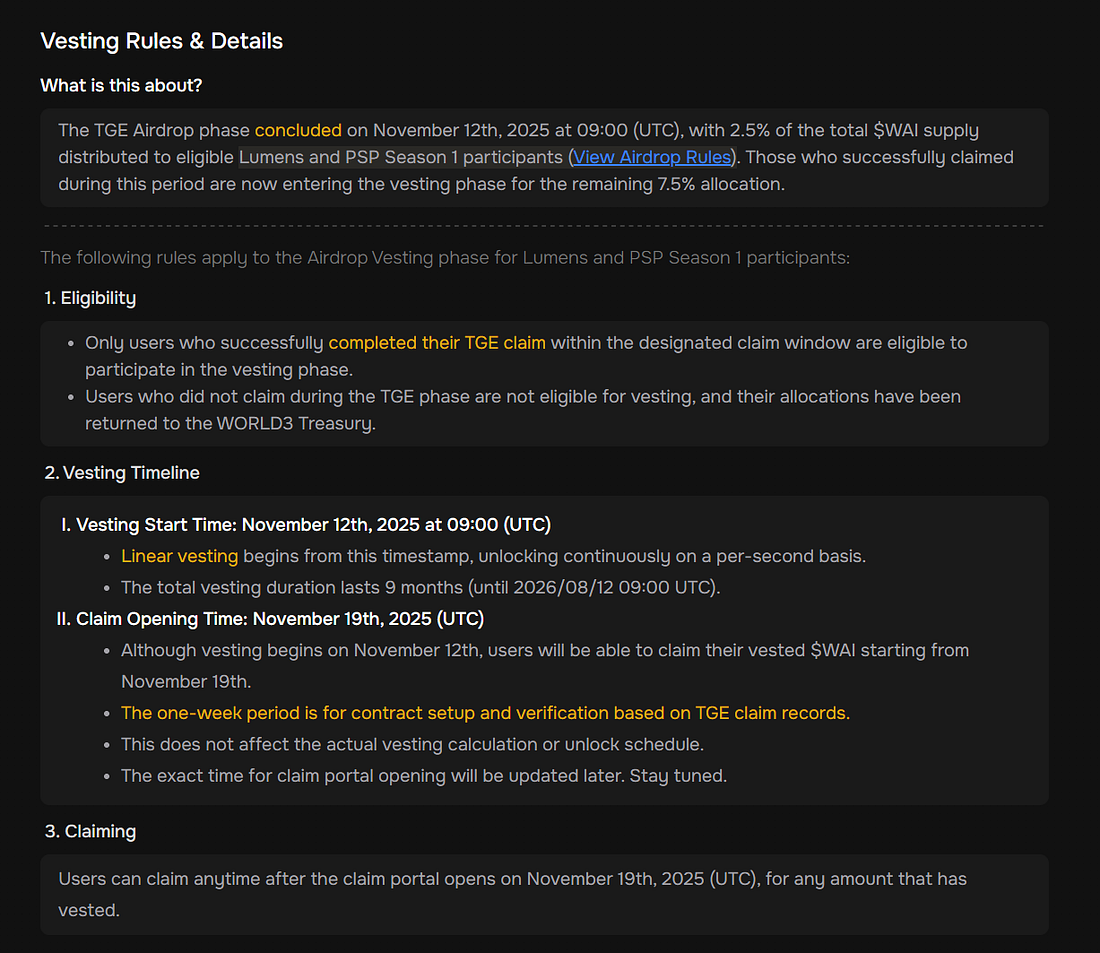This screenshot has height=953, width=1100.
Task: Open the View Airdrop Rules link
Action: click(653, 157)
